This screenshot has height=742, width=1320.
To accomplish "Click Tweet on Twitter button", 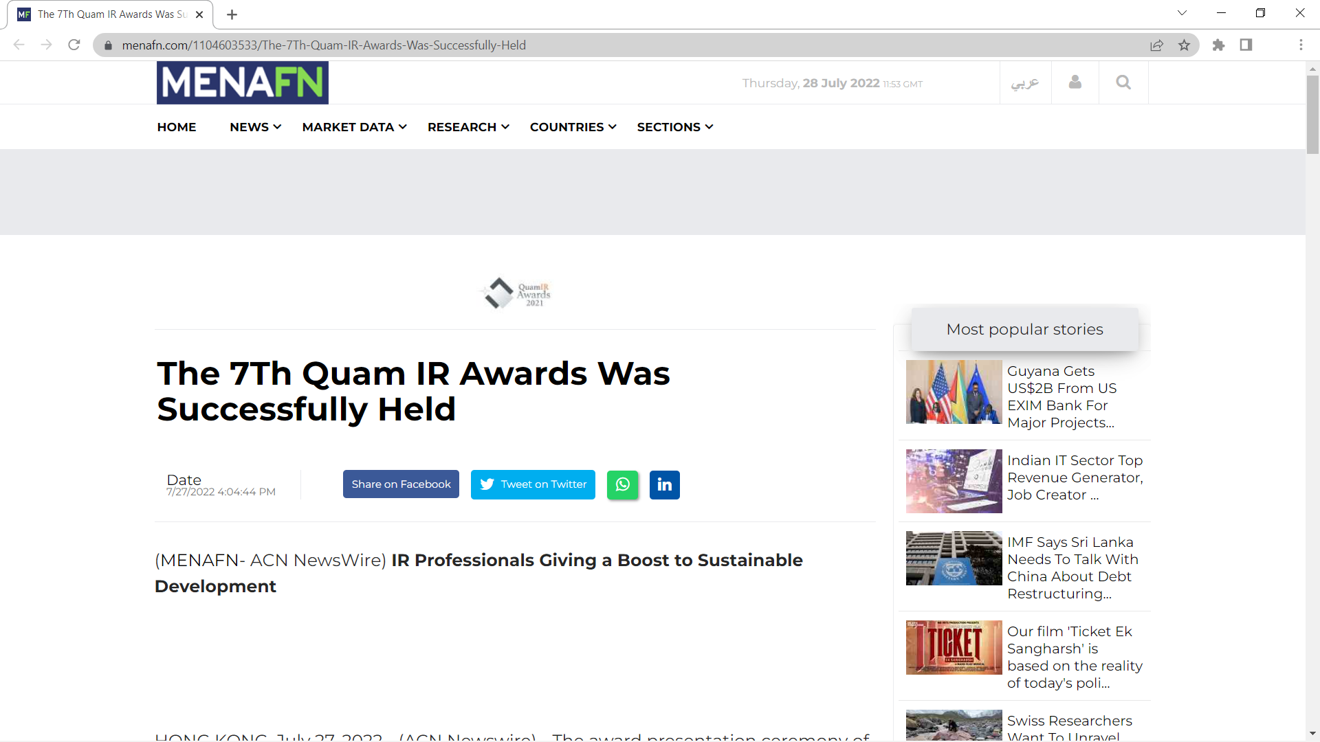I will click(x=533, y=485).
